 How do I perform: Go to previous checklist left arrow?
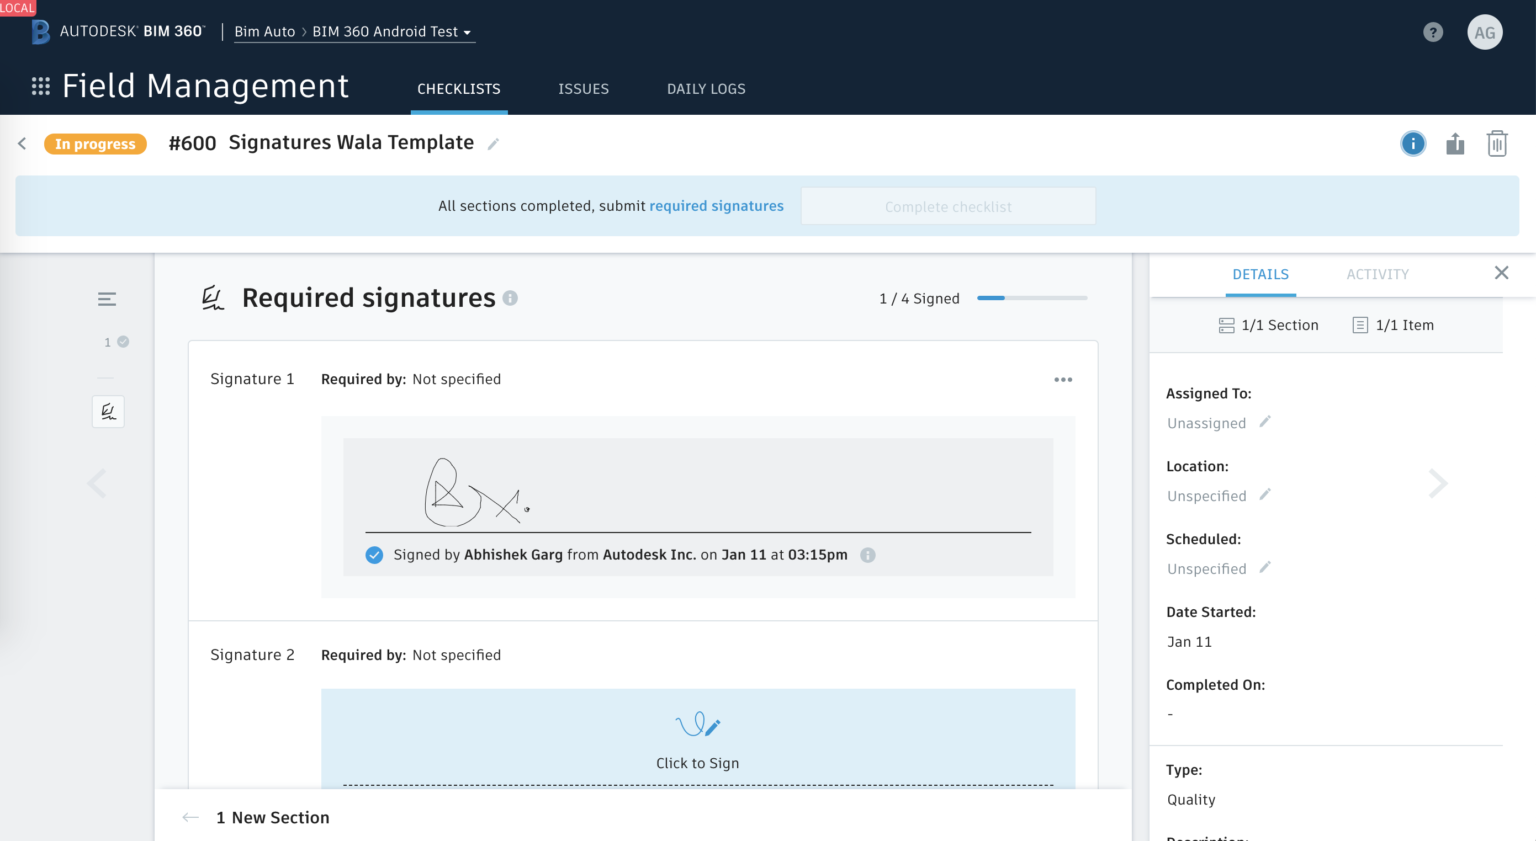click(x=97, y=484)
